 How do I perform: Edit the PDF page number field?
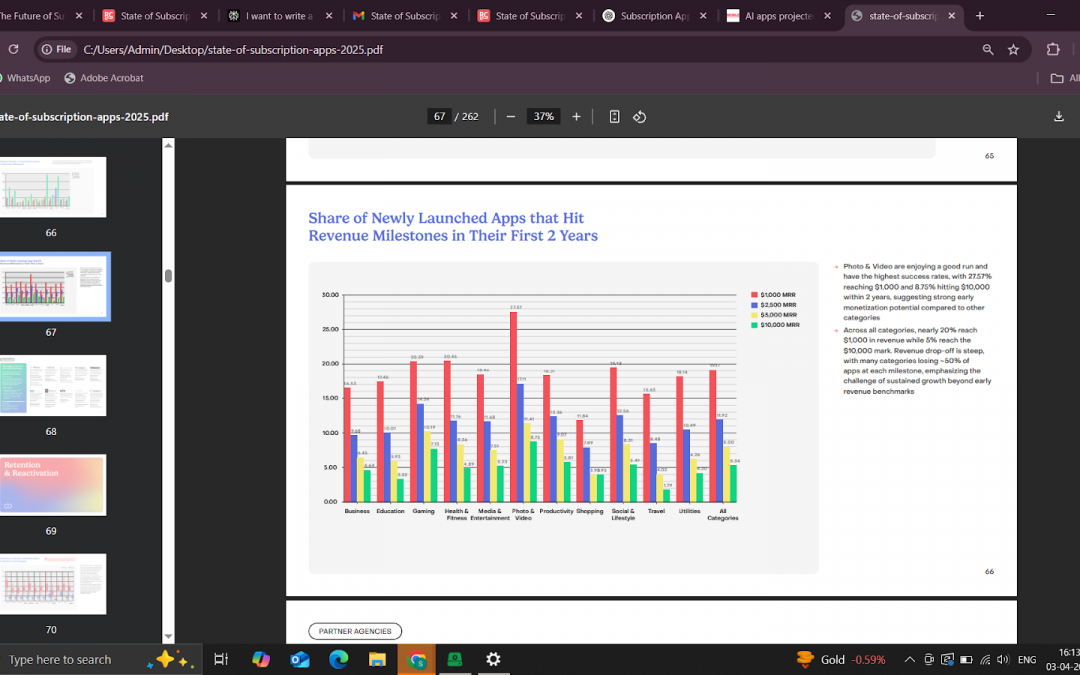click(439, 116)
